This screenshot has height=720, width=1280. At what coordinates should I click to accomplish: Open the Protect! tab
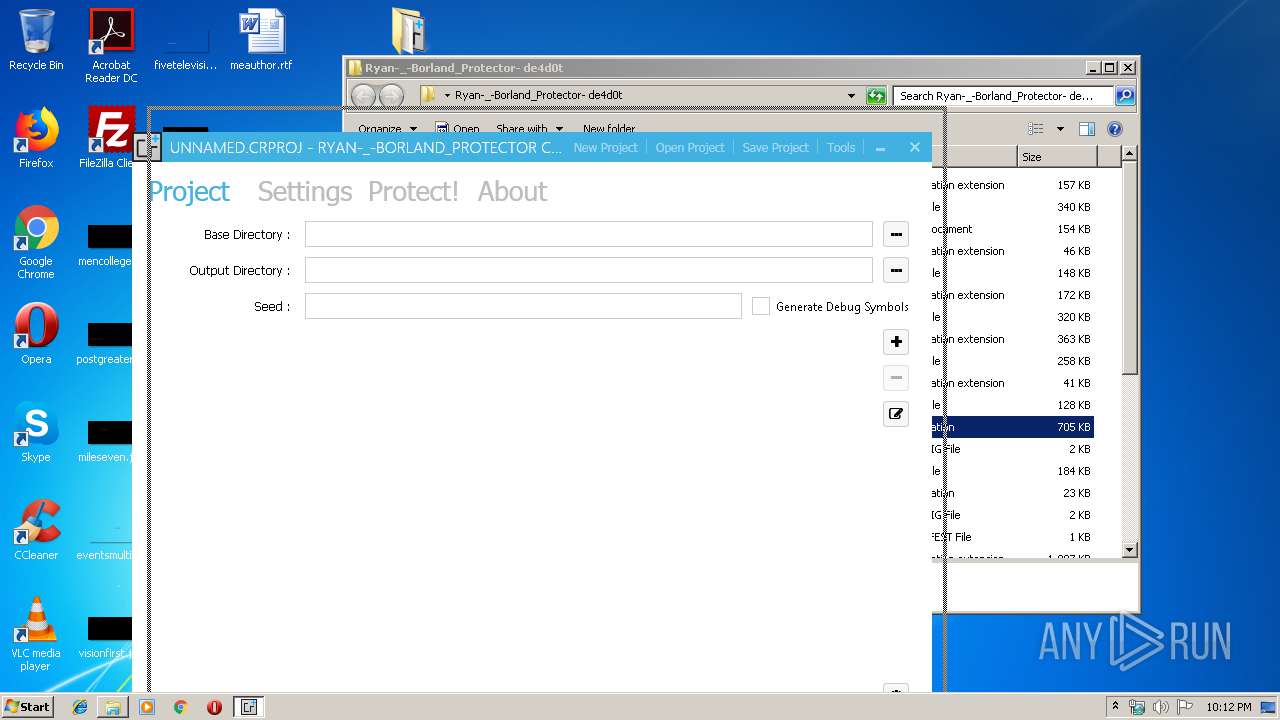tap(413, 191)
